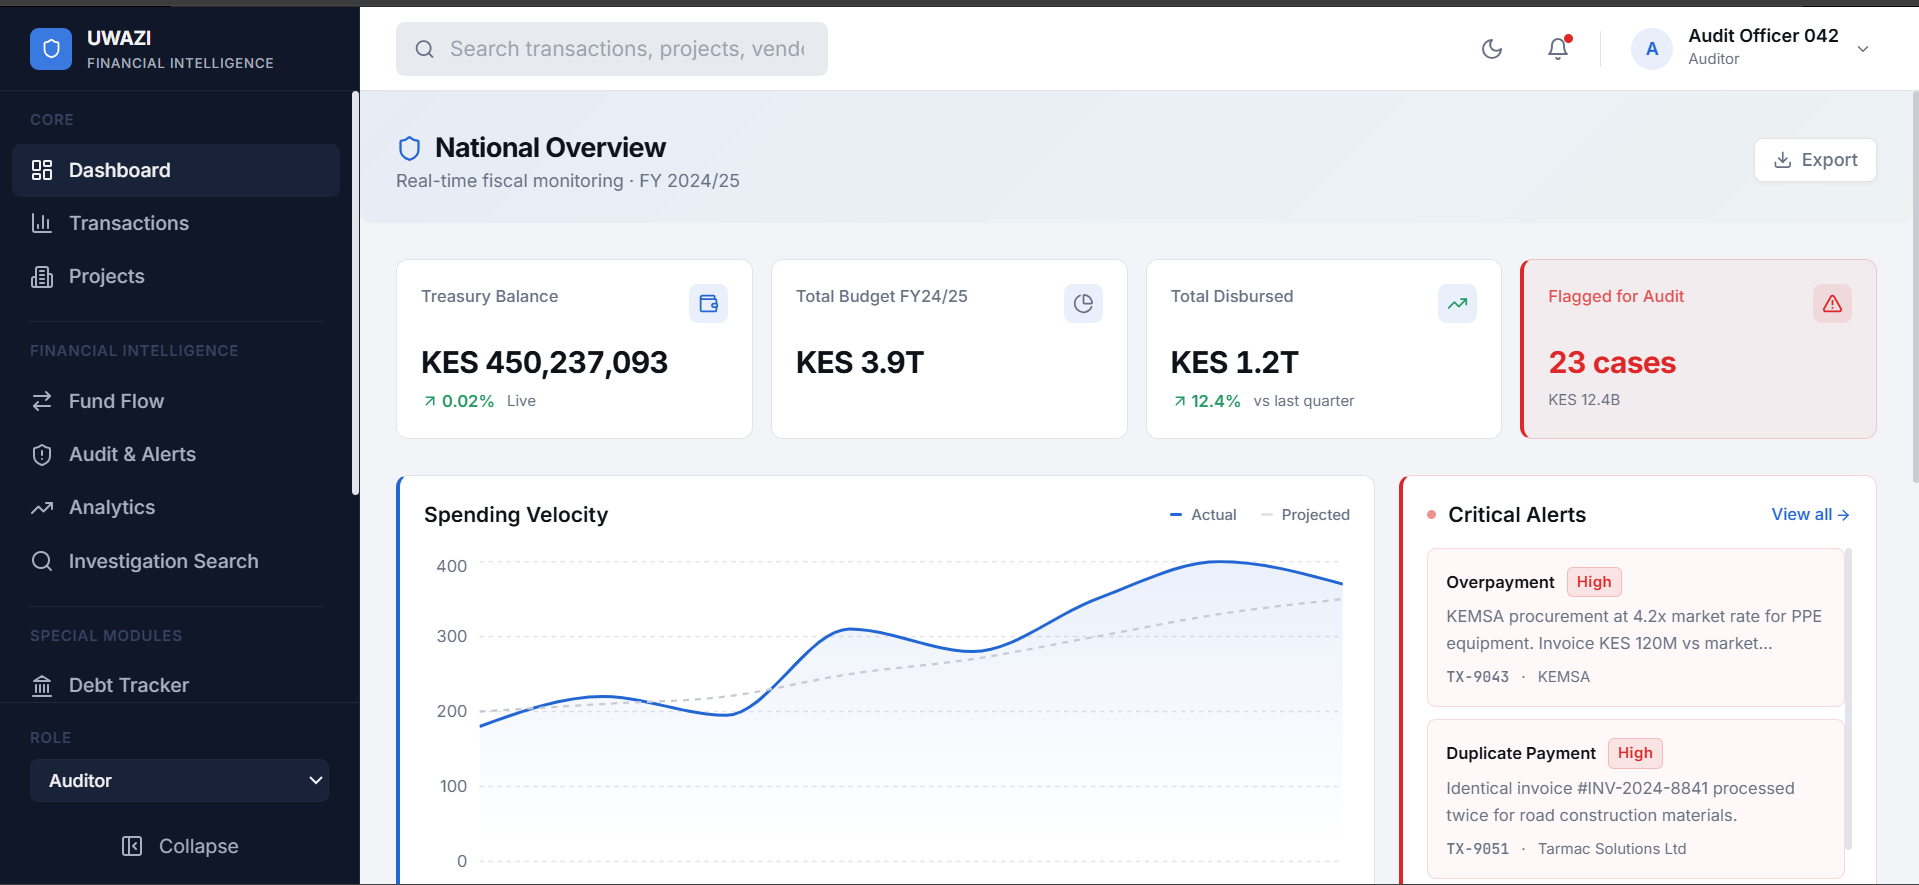Expand the Audit Officer 042 menu chevron
Image resolution: width=1919 pixels, height=885 pixels.
[x=1863, y=49]
